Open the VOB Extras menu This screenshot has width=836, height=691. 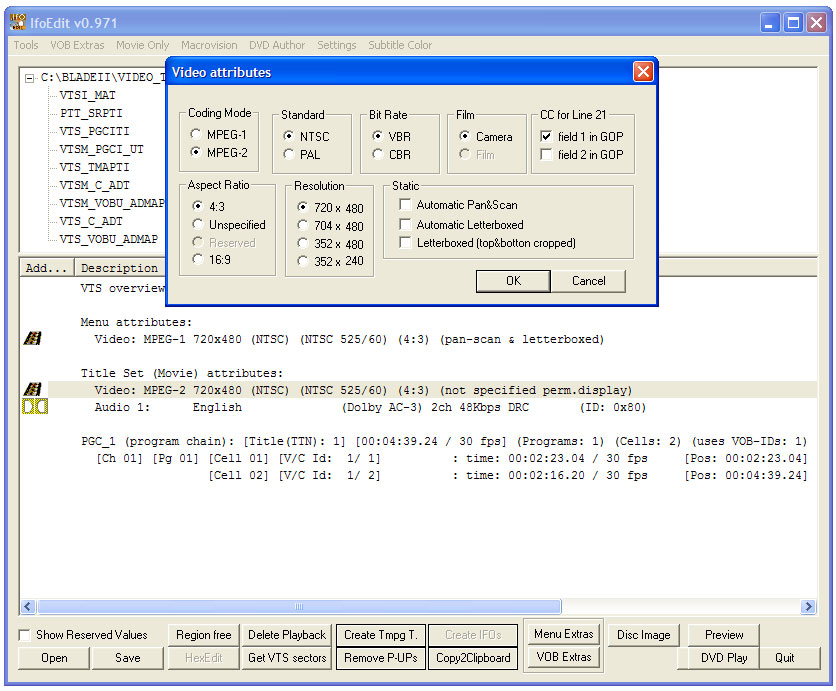point(77,45)
